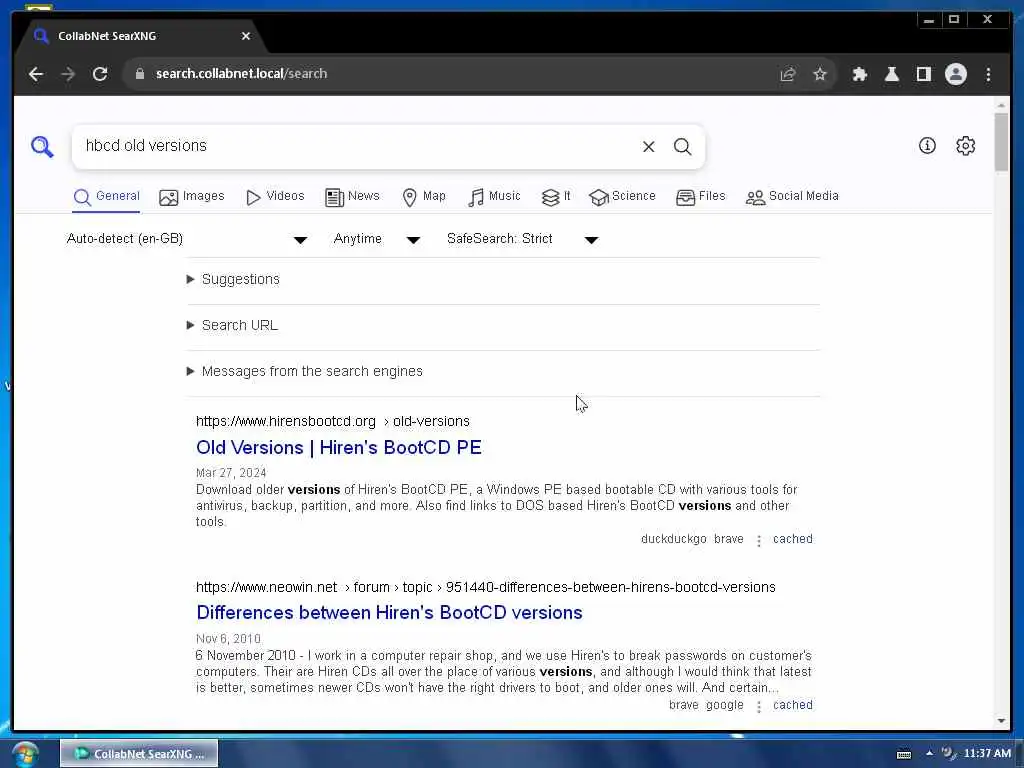Switch to the News tab
The height and width of the screenshot is (768, 1024).
click(352, 197)
